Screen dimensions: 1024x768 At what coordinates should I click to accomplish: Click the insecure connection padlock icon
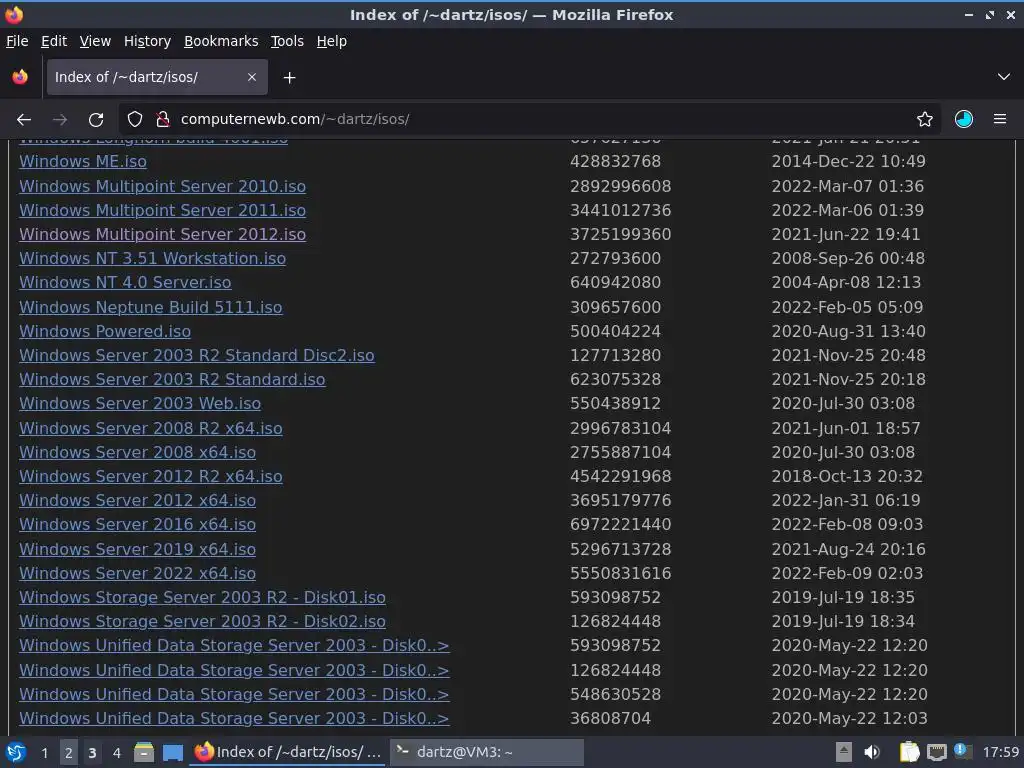point(163,120)
